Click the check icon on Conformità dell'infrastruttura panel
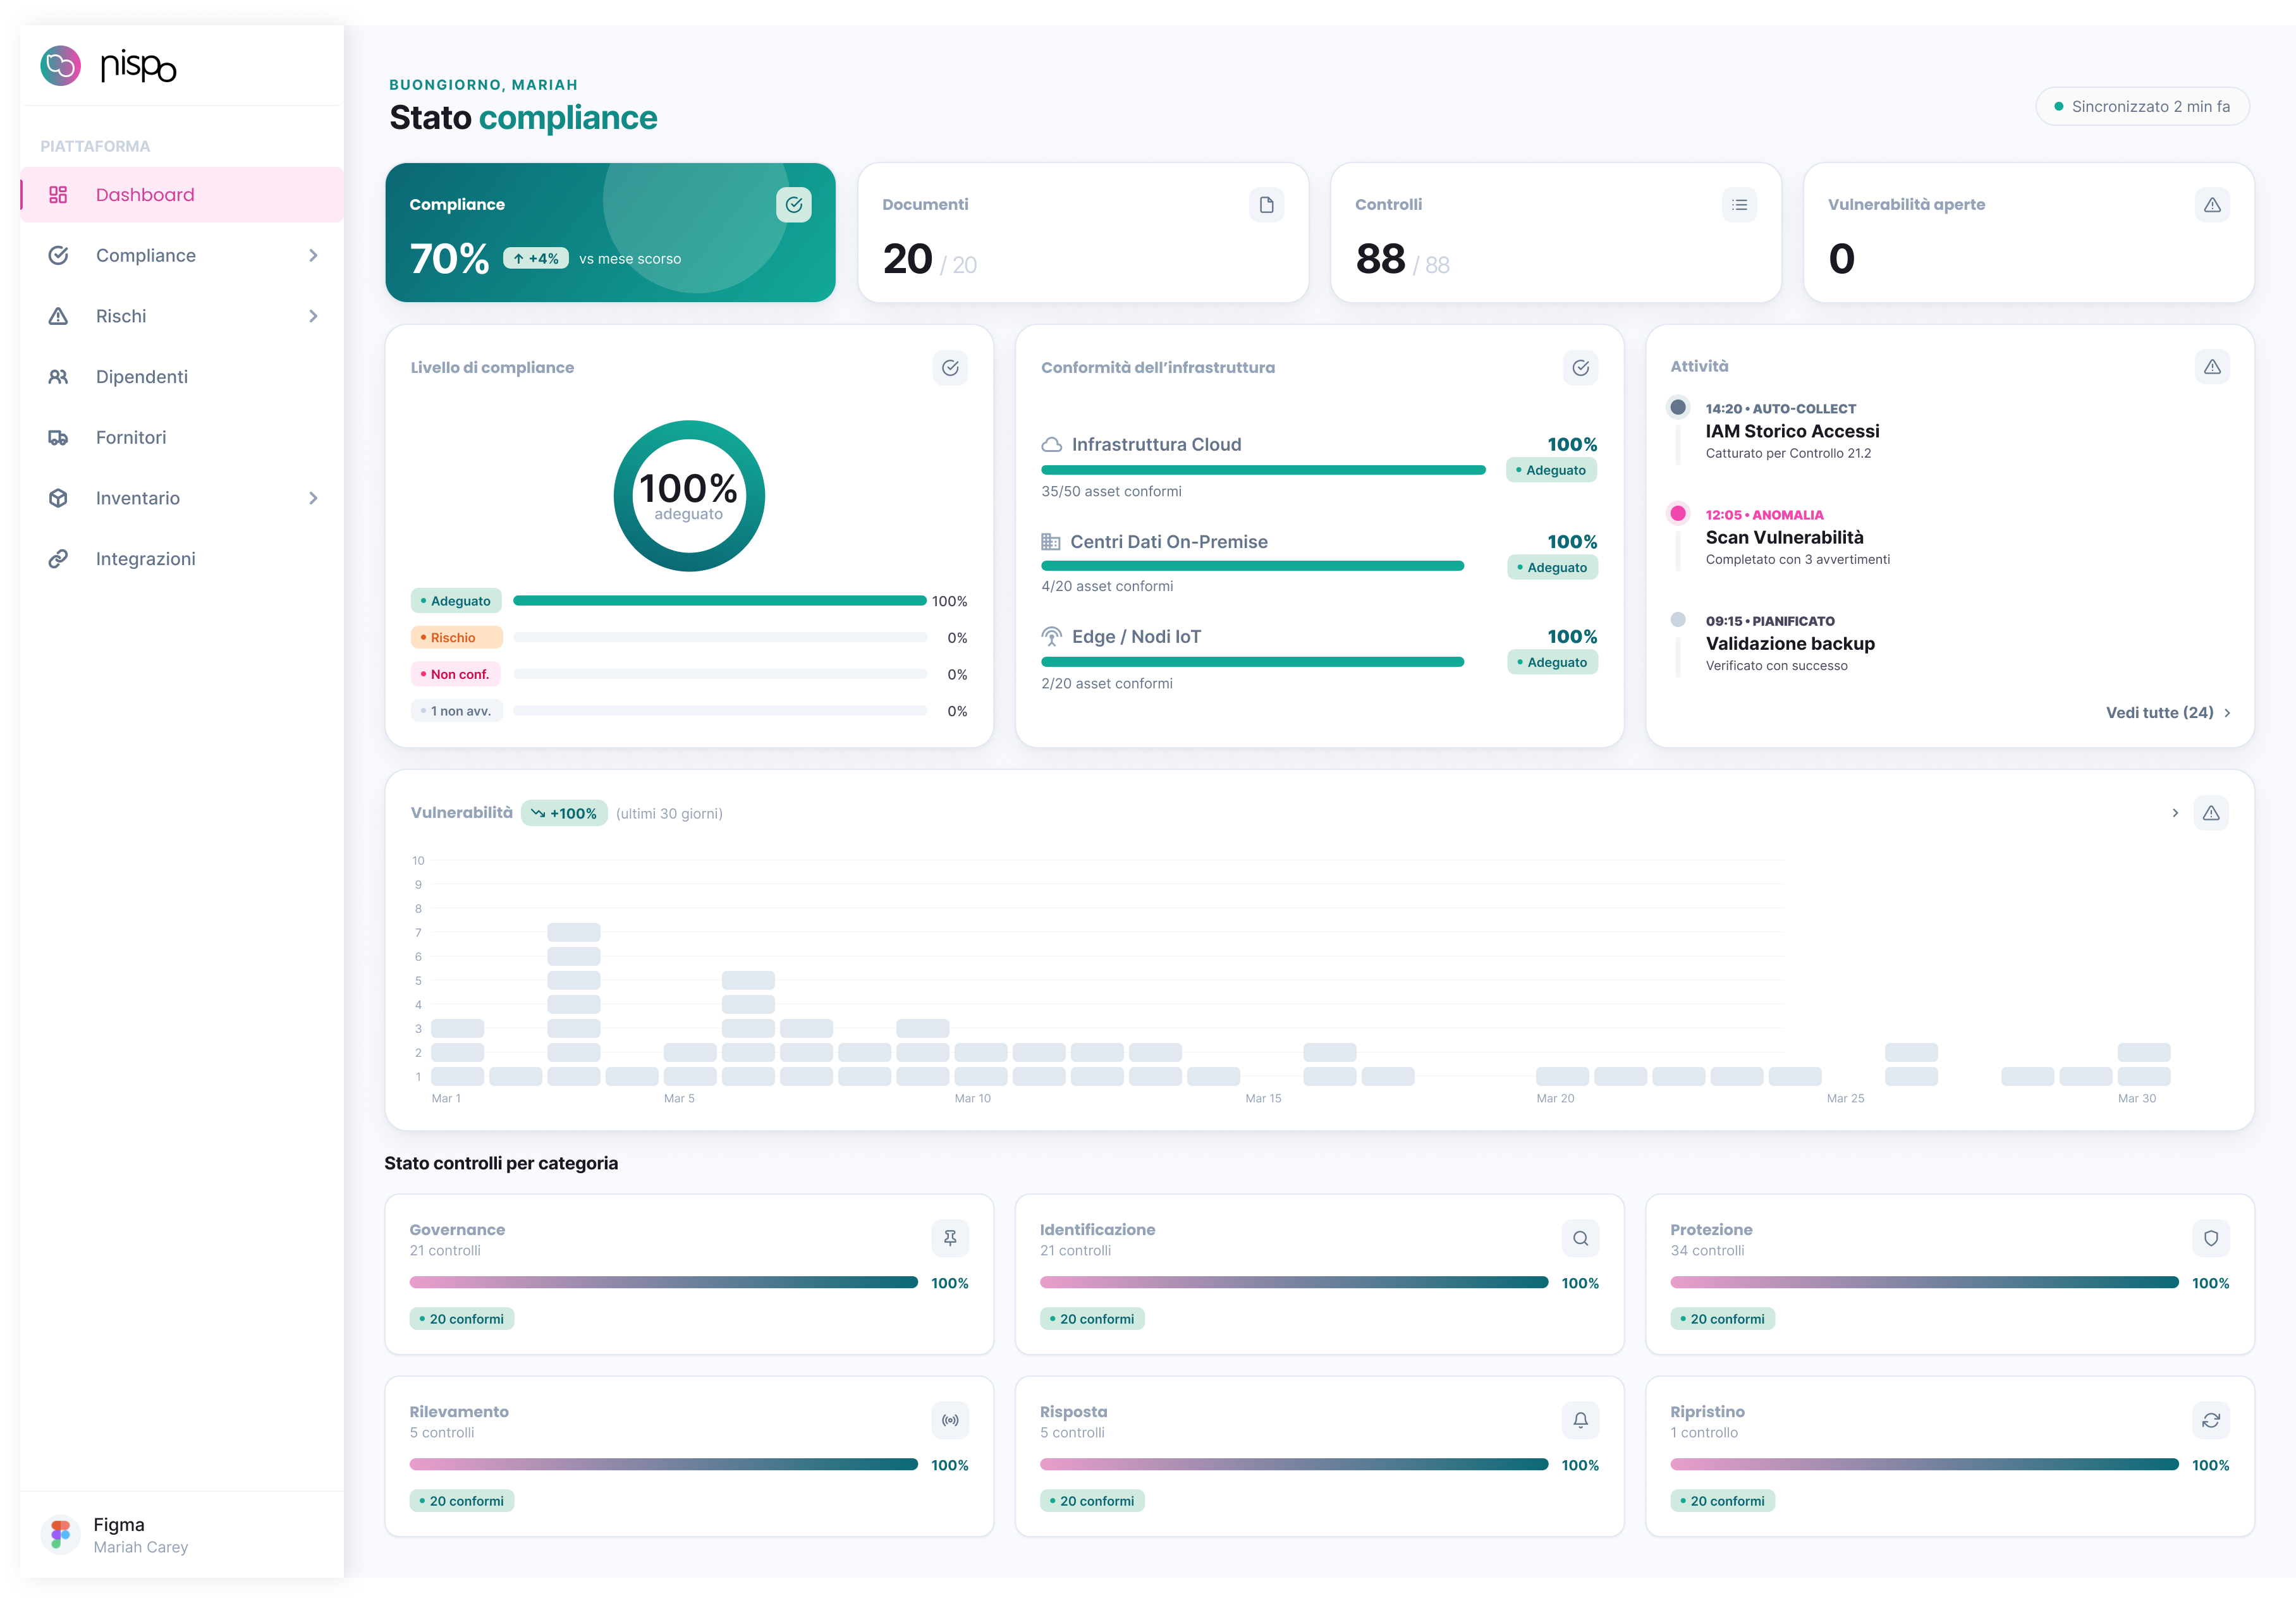2296x1603 pixels. (x=1580, y=368)
